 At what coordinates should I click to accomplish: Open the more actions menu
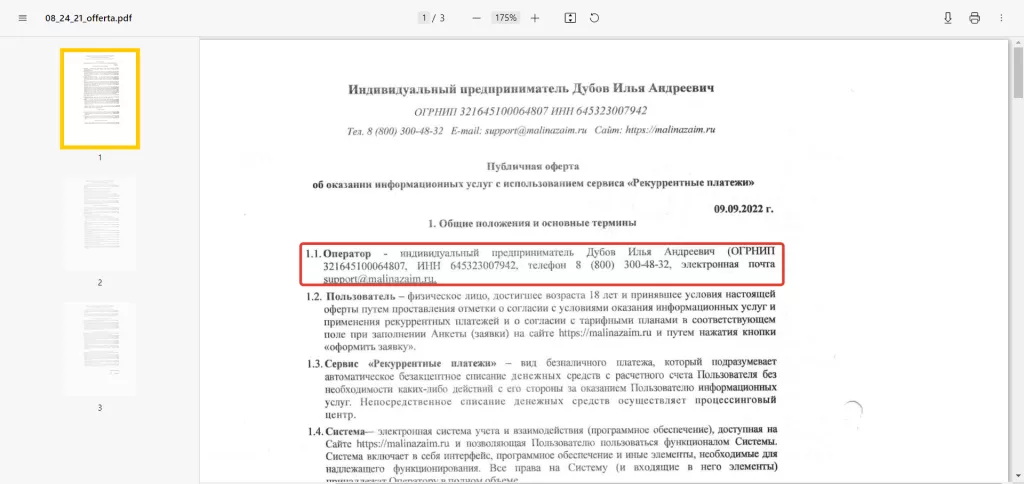click(x=1001, y=18)
